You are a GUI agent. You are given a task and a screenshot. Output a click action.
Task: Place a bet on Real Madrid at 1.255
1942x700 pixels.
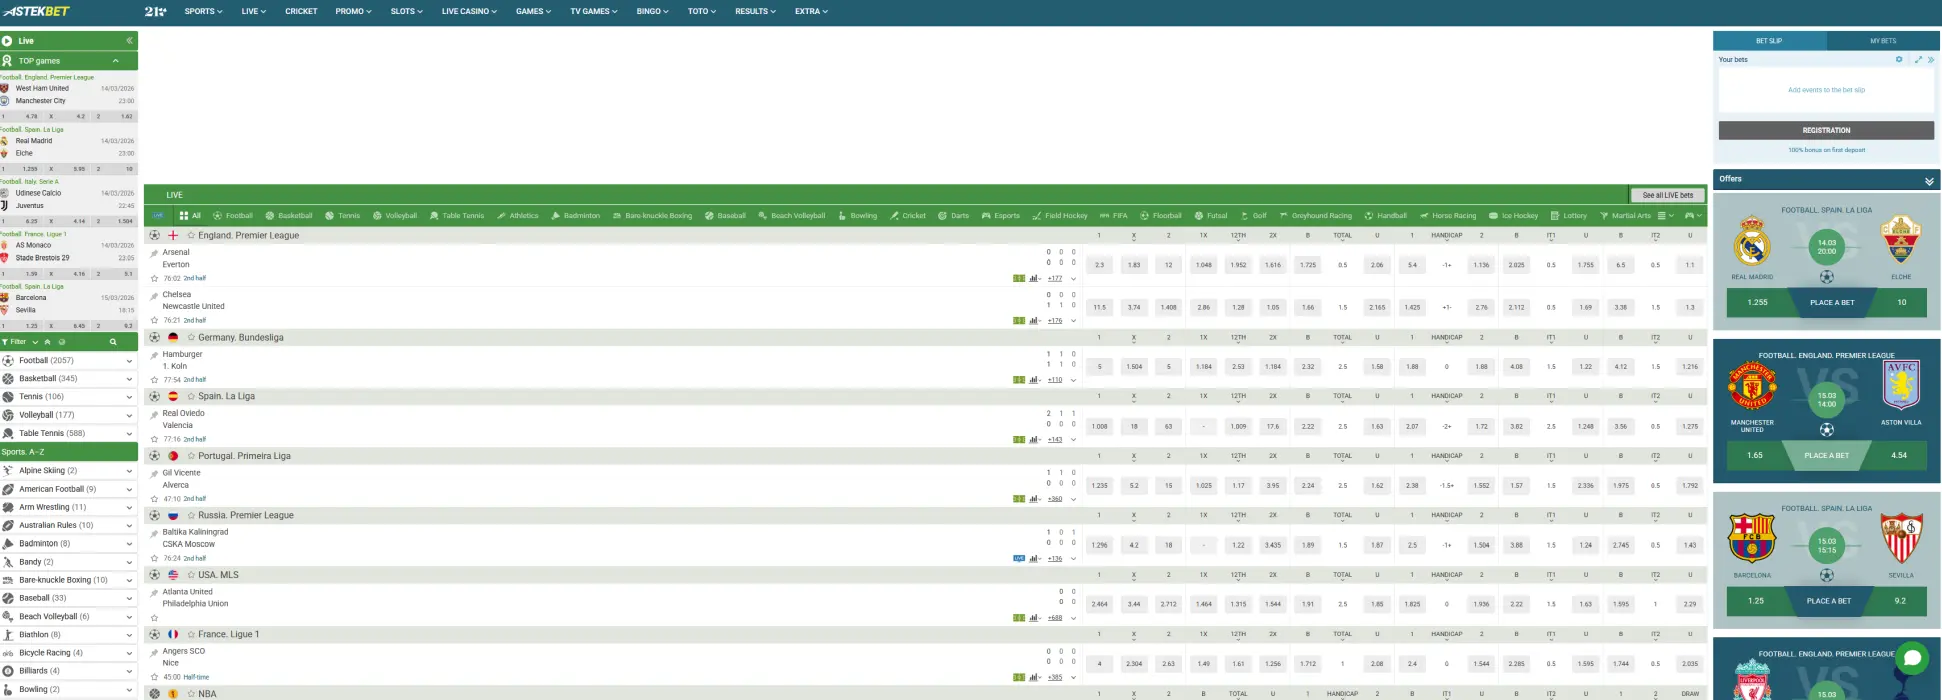(1756, 302)
